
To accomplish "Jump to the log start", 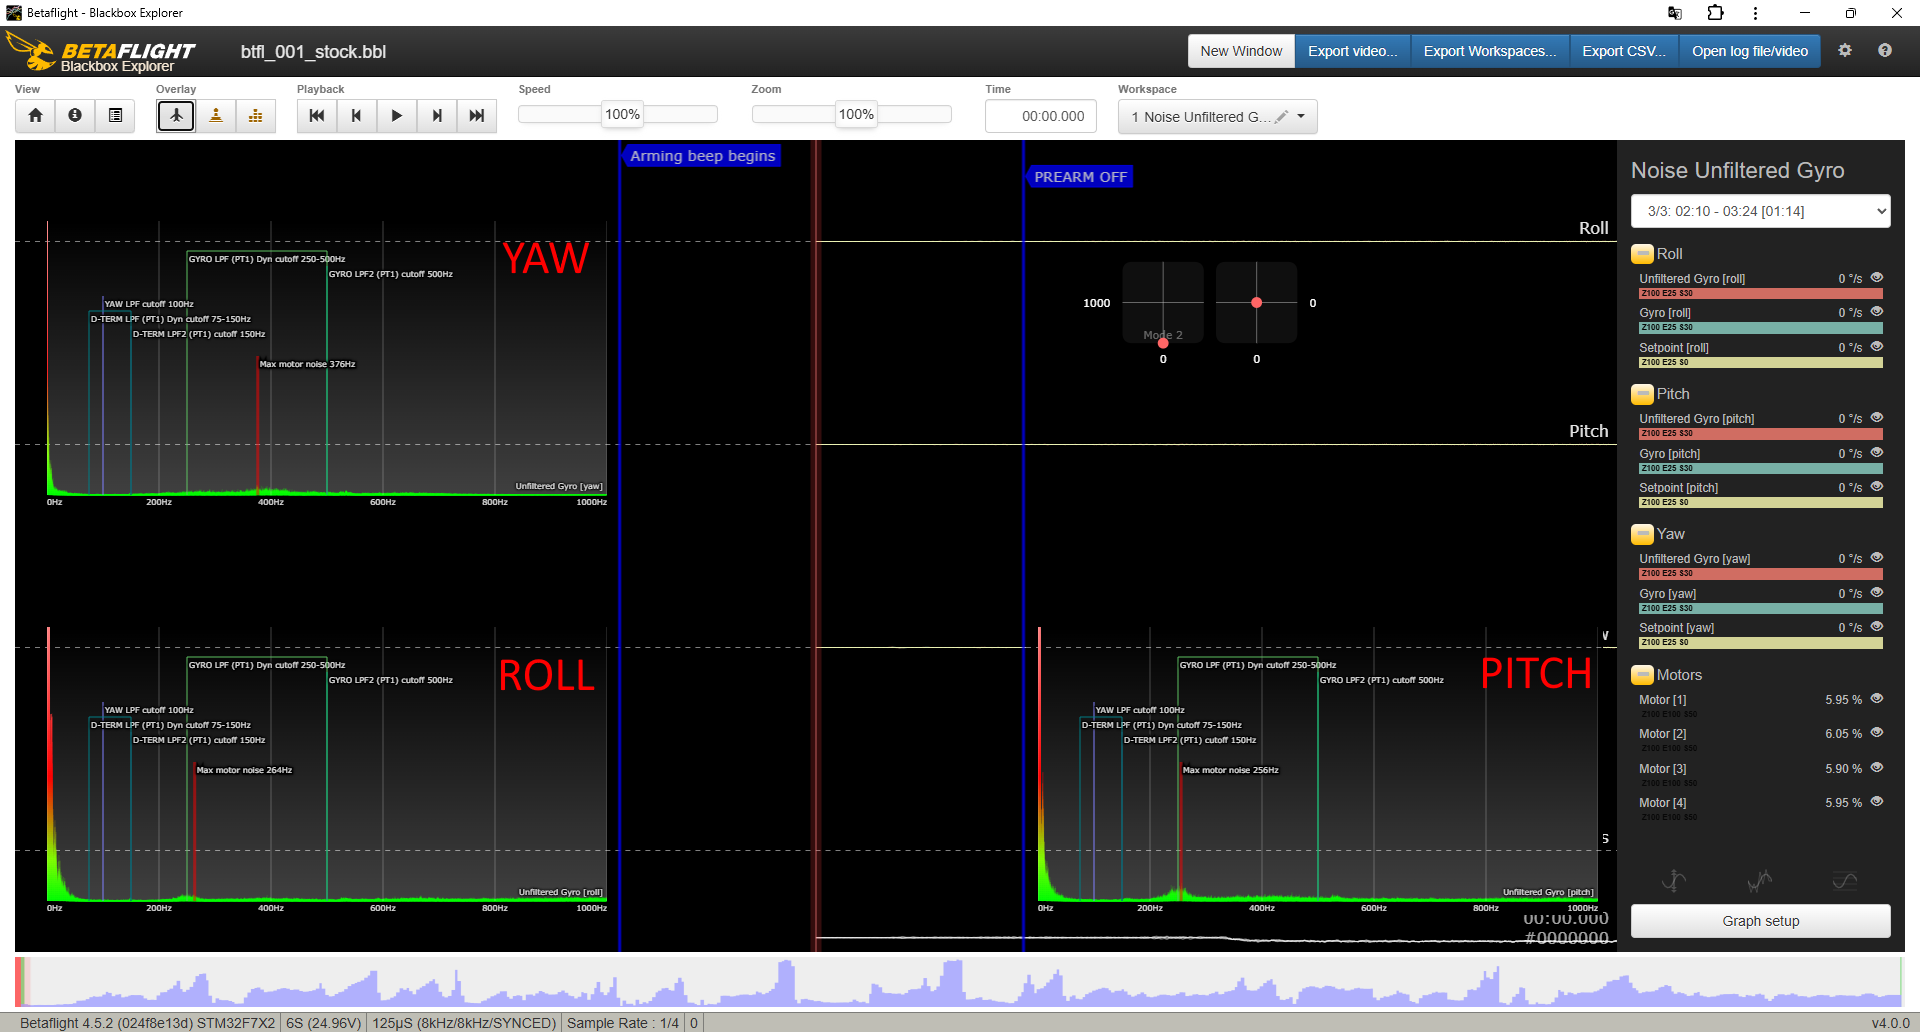I will (x=317, y=116).
